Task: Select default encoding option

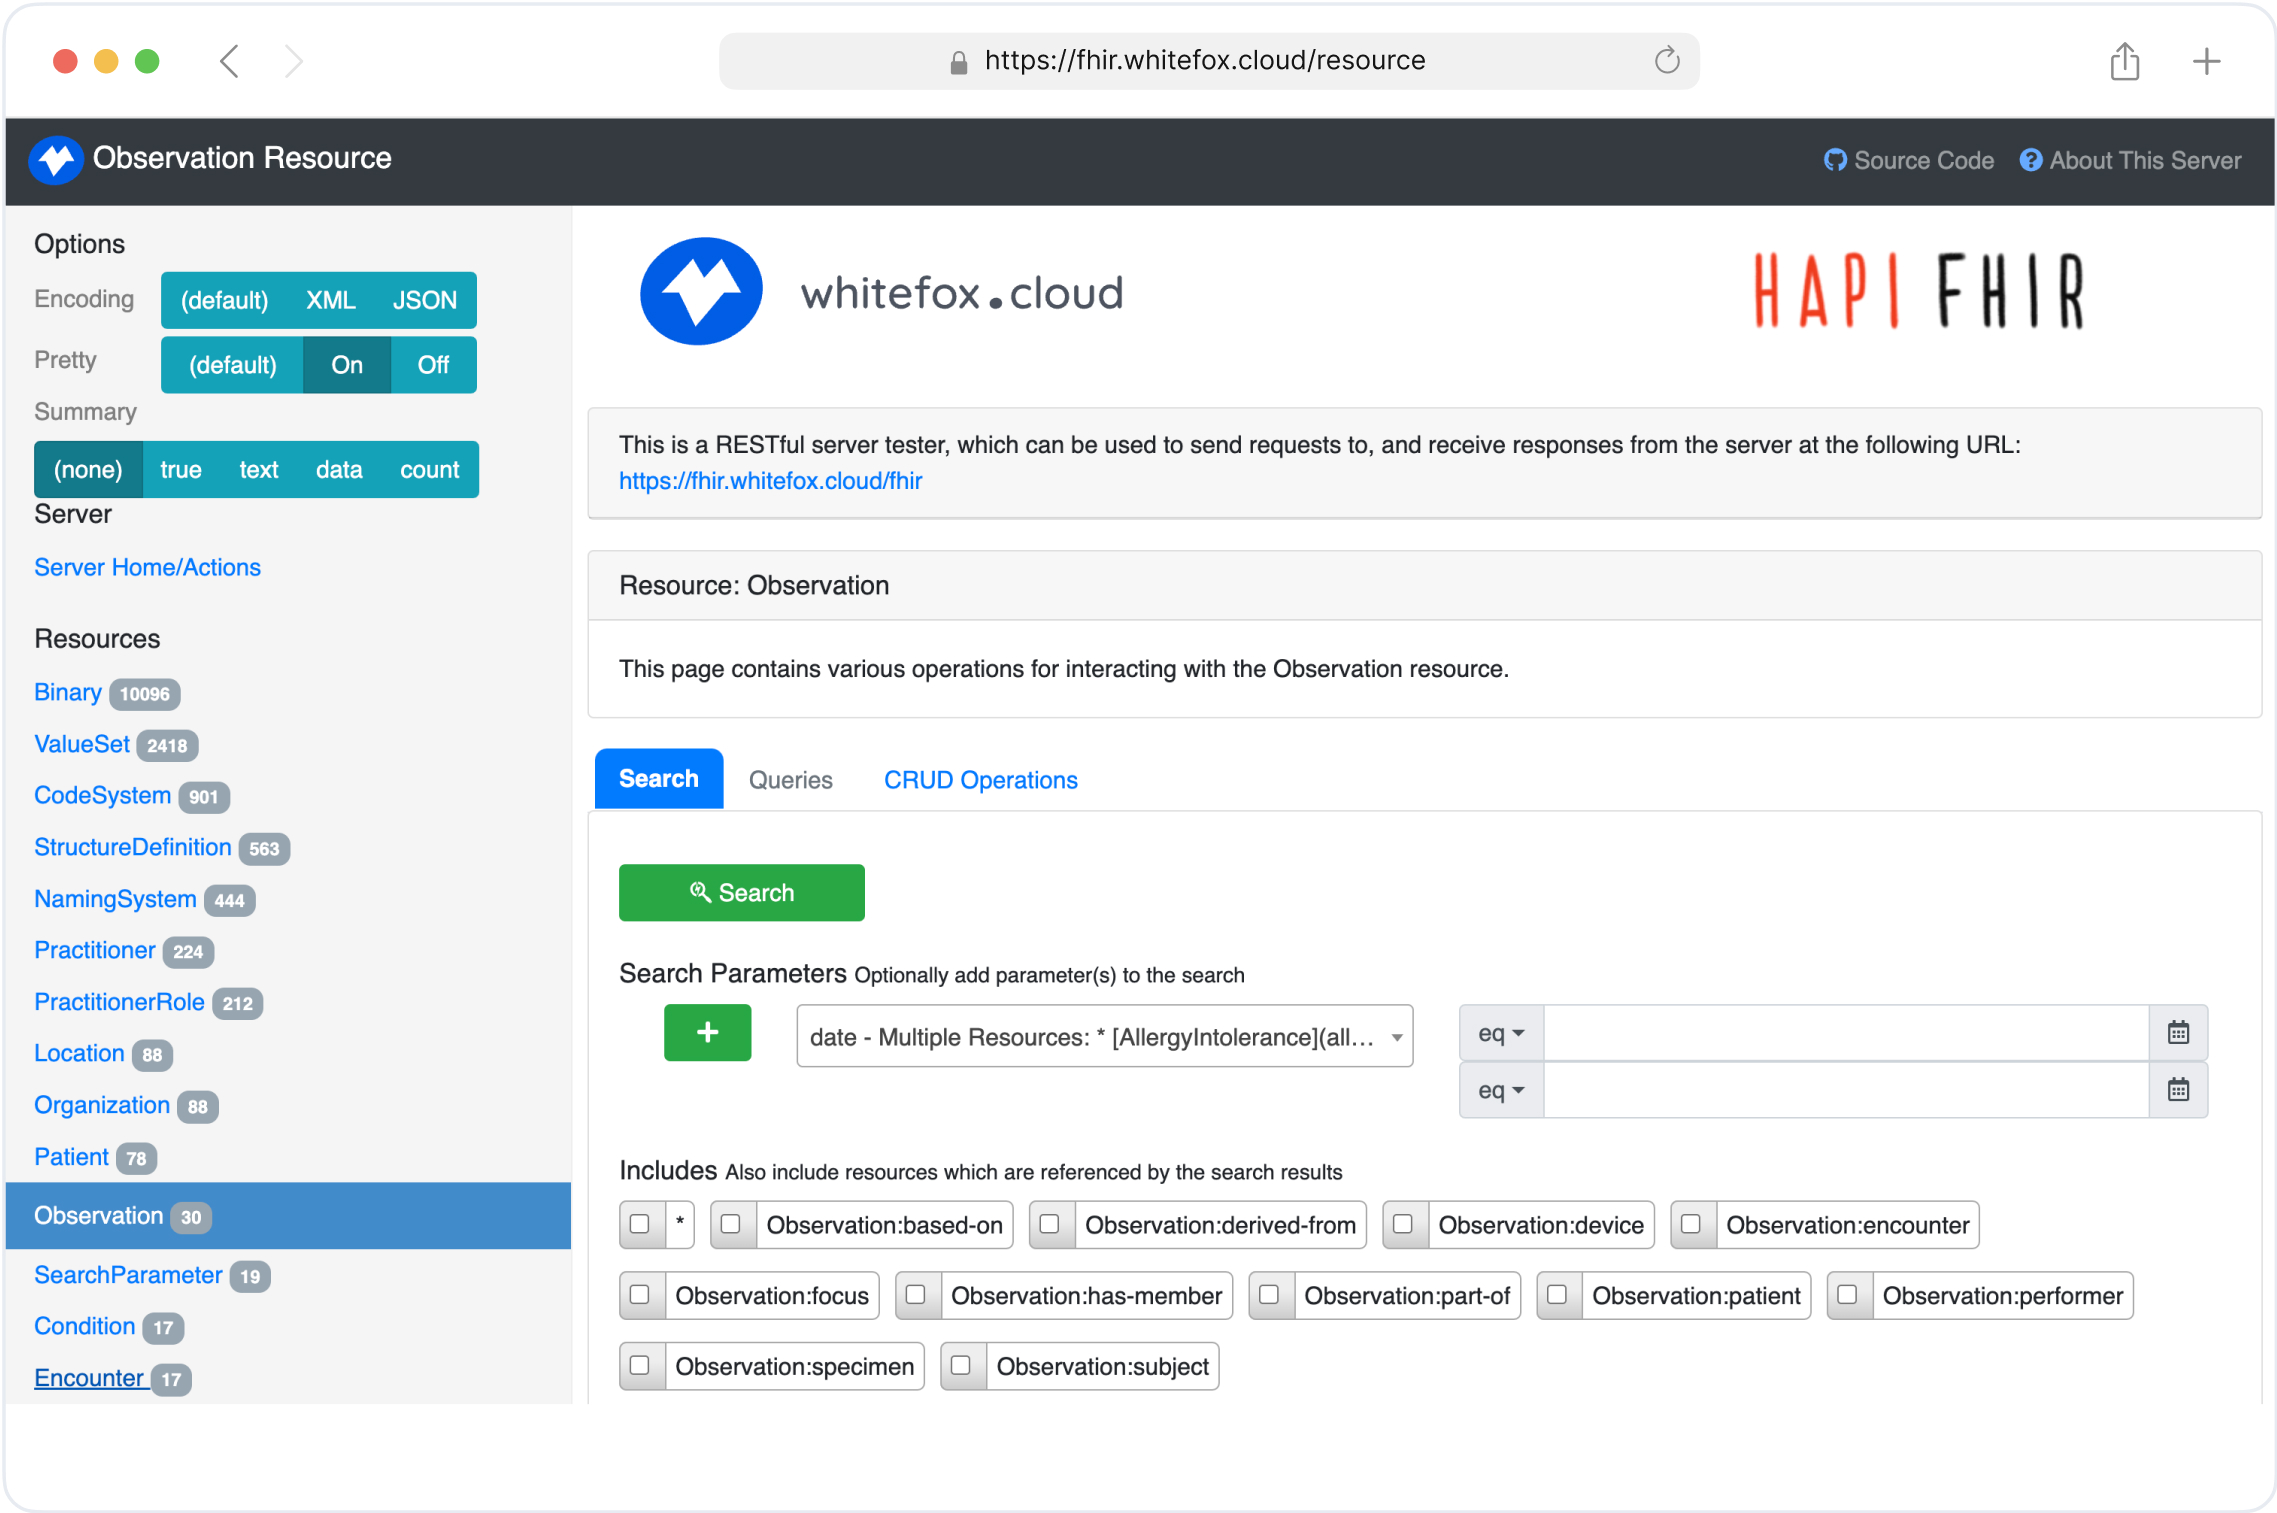Action: [224, 300]
